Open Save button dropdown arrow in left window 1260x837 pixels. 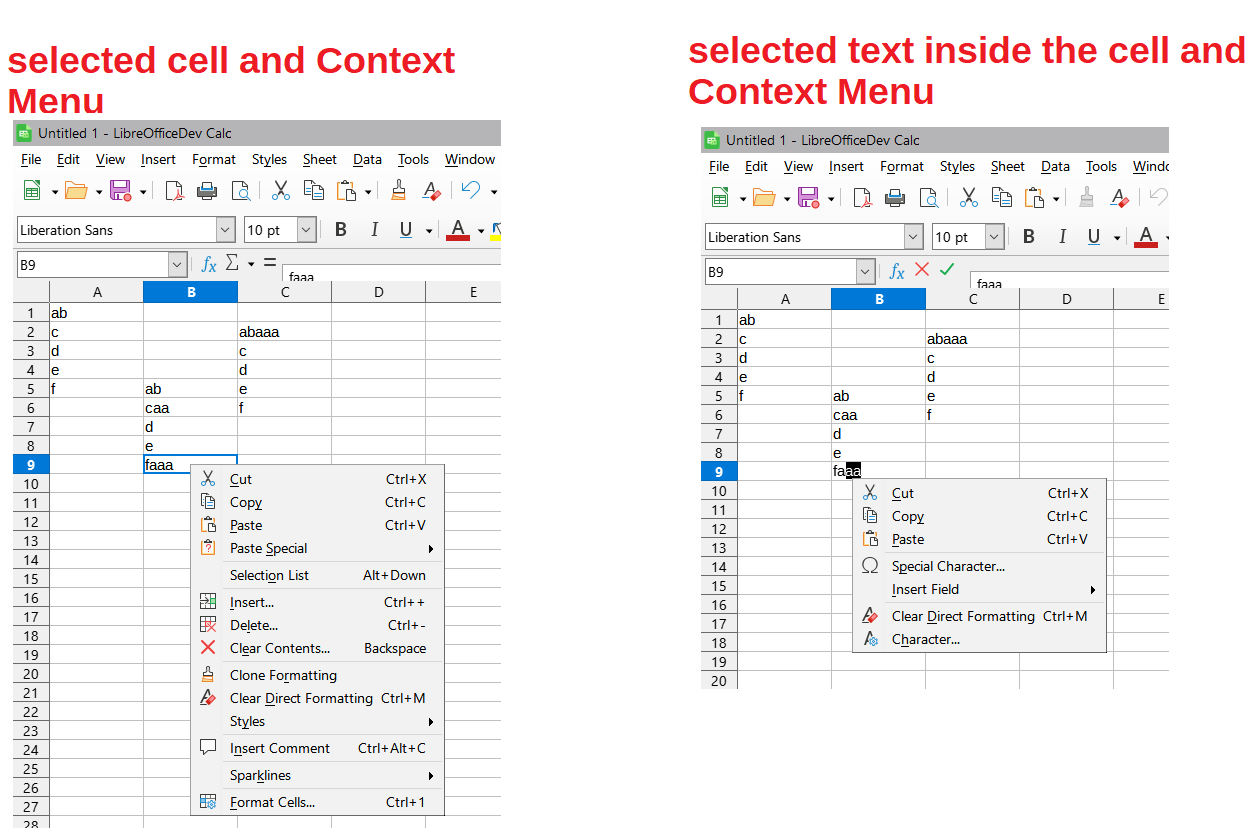143,191
